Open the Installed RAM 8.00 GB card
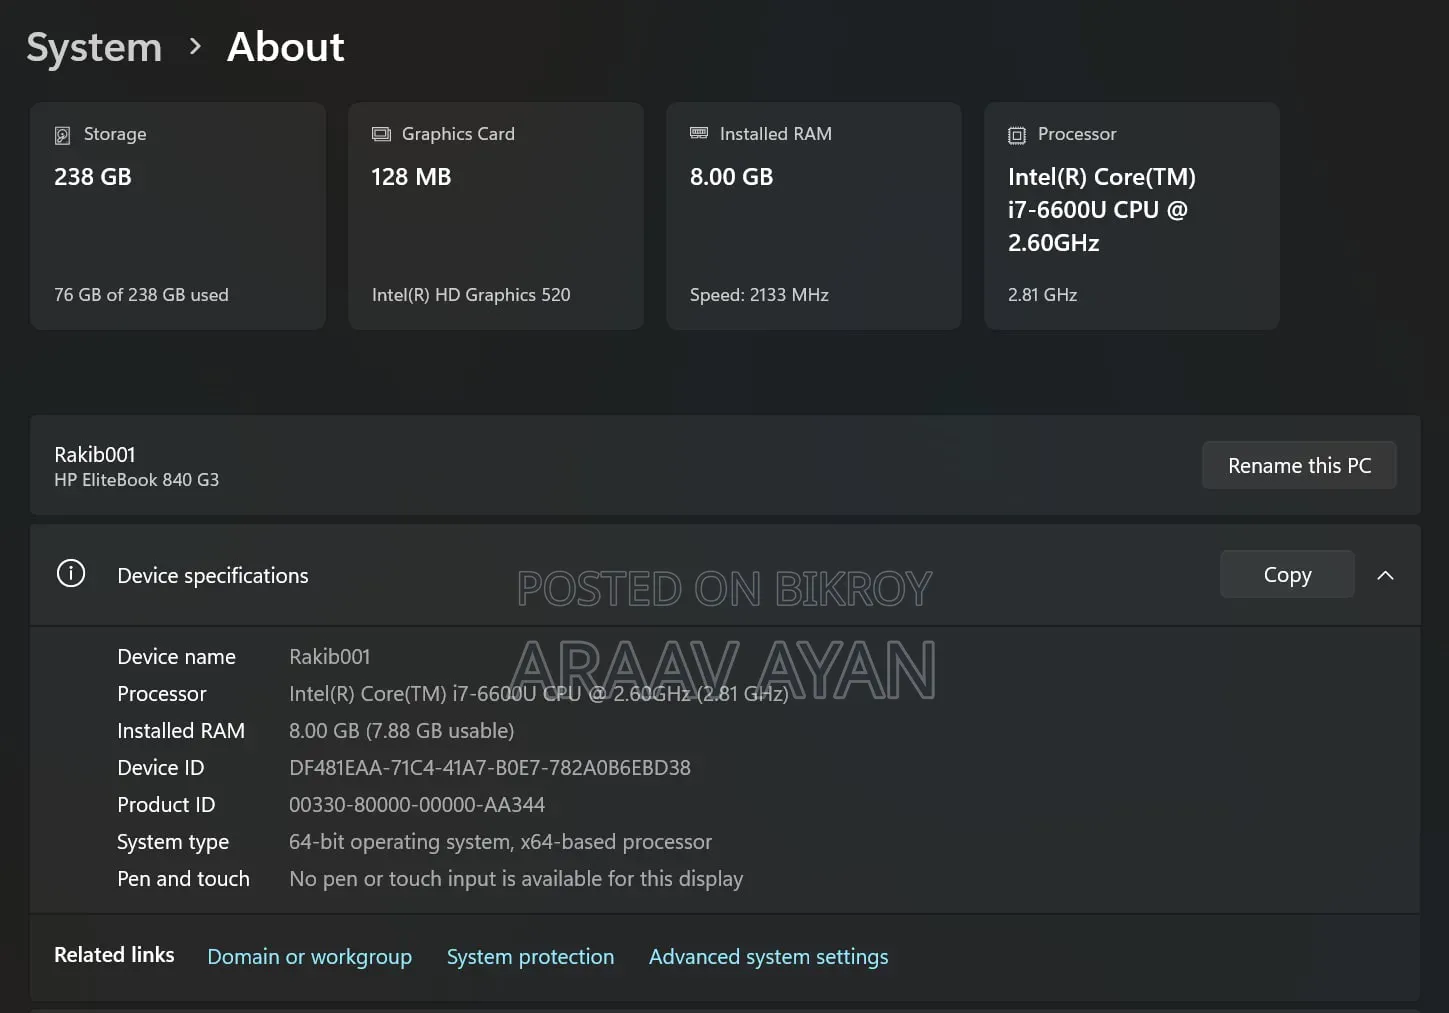Screen dimensions: 1449x1013 point(814,216)
